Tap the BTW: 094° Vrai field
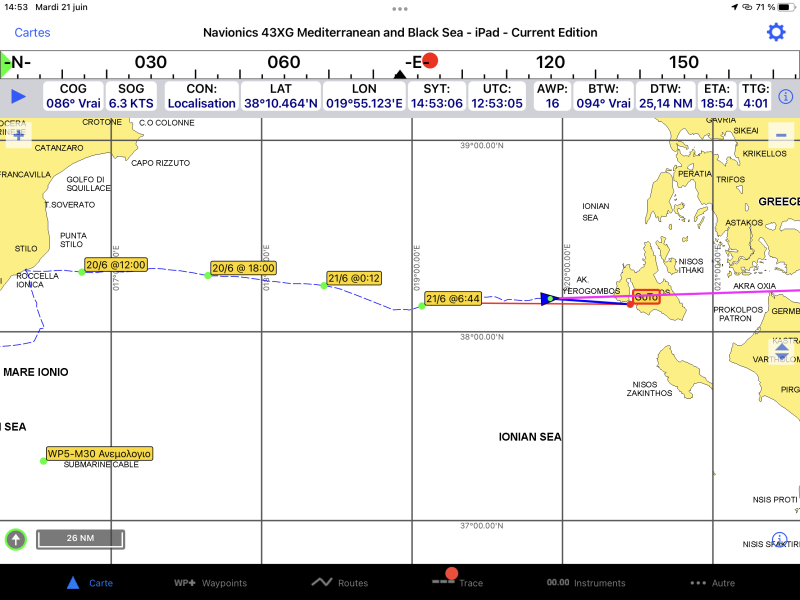 pyautogui.click(x=604, y=96)
